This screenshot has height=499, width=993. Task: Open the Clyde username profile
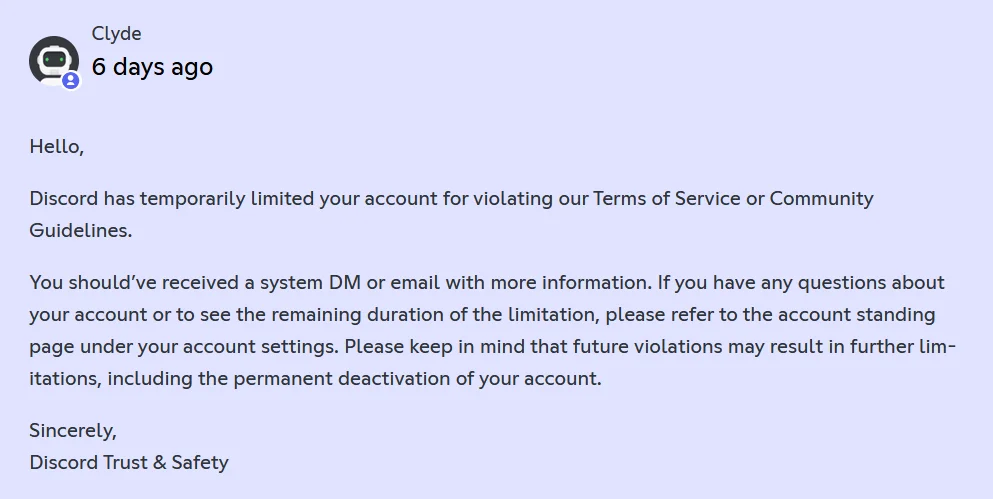116,34
